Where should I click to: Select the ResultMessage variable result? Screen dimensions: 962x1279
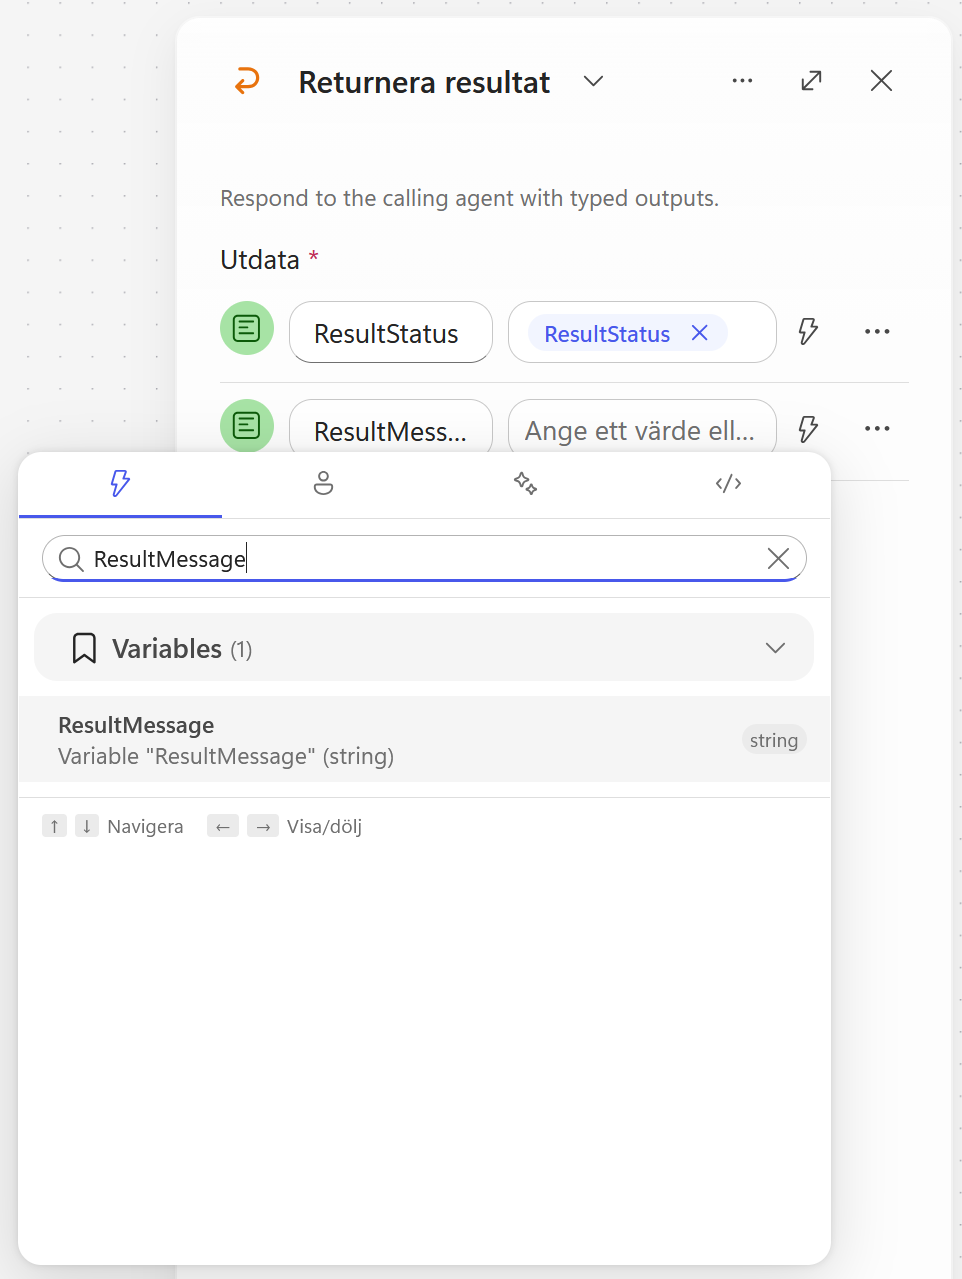(424, 740)
